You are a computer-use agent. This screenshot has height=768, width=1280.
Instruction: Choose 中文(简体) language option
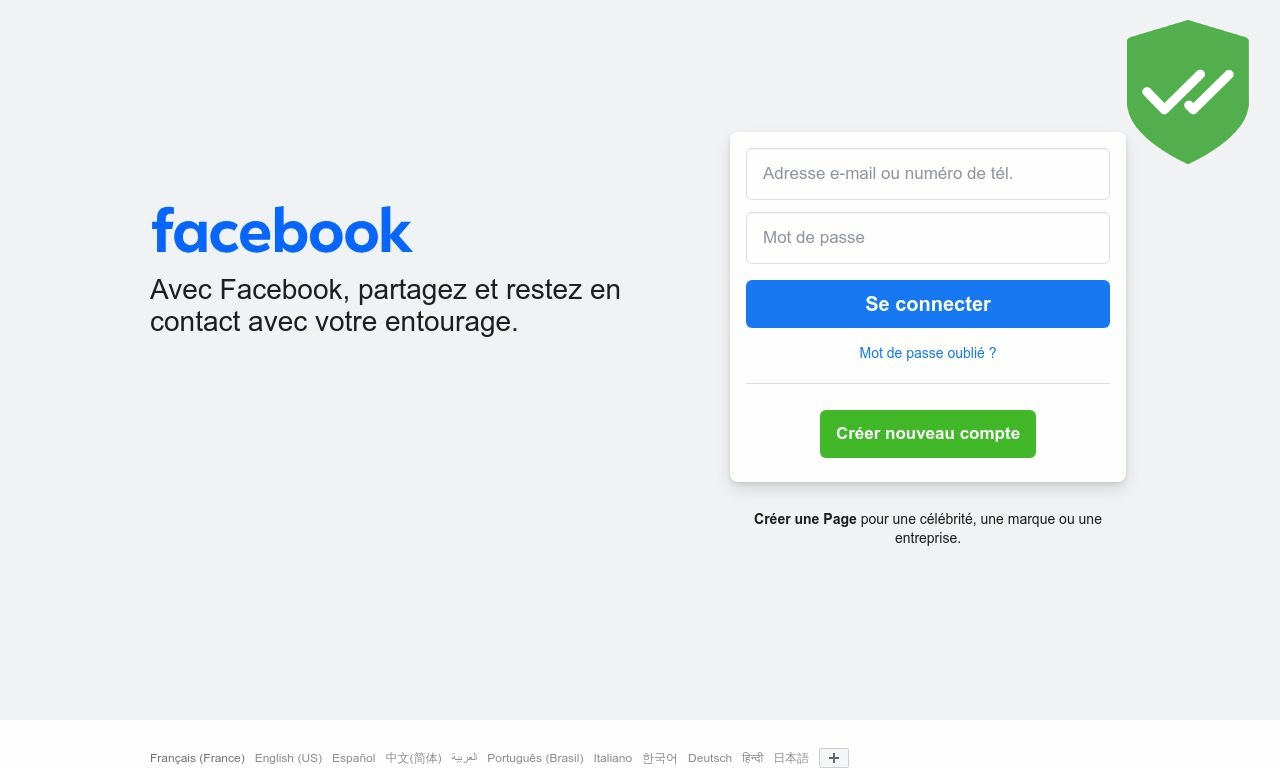point(413,758)
